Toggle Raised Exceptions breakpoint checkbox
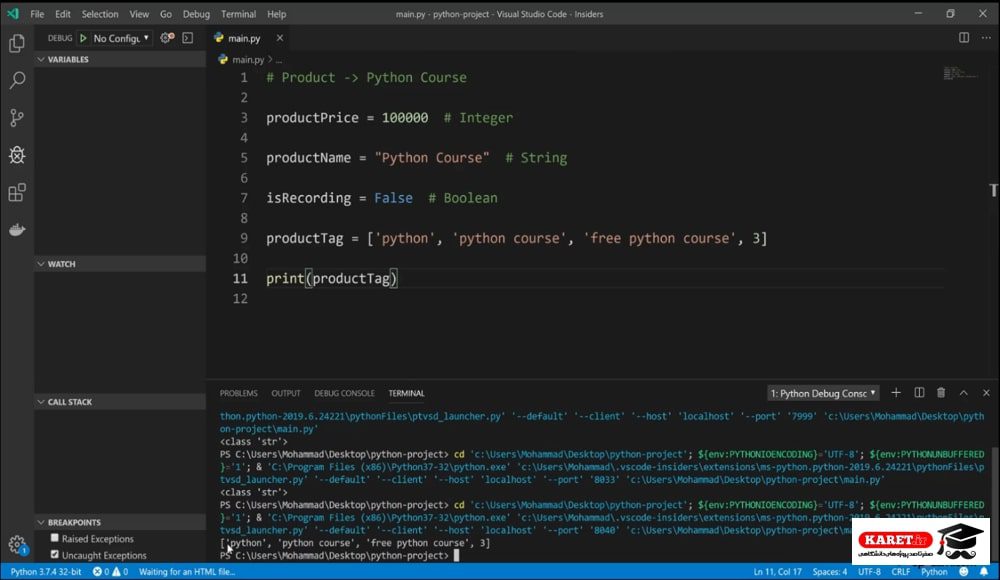 [x=55, y=538]
